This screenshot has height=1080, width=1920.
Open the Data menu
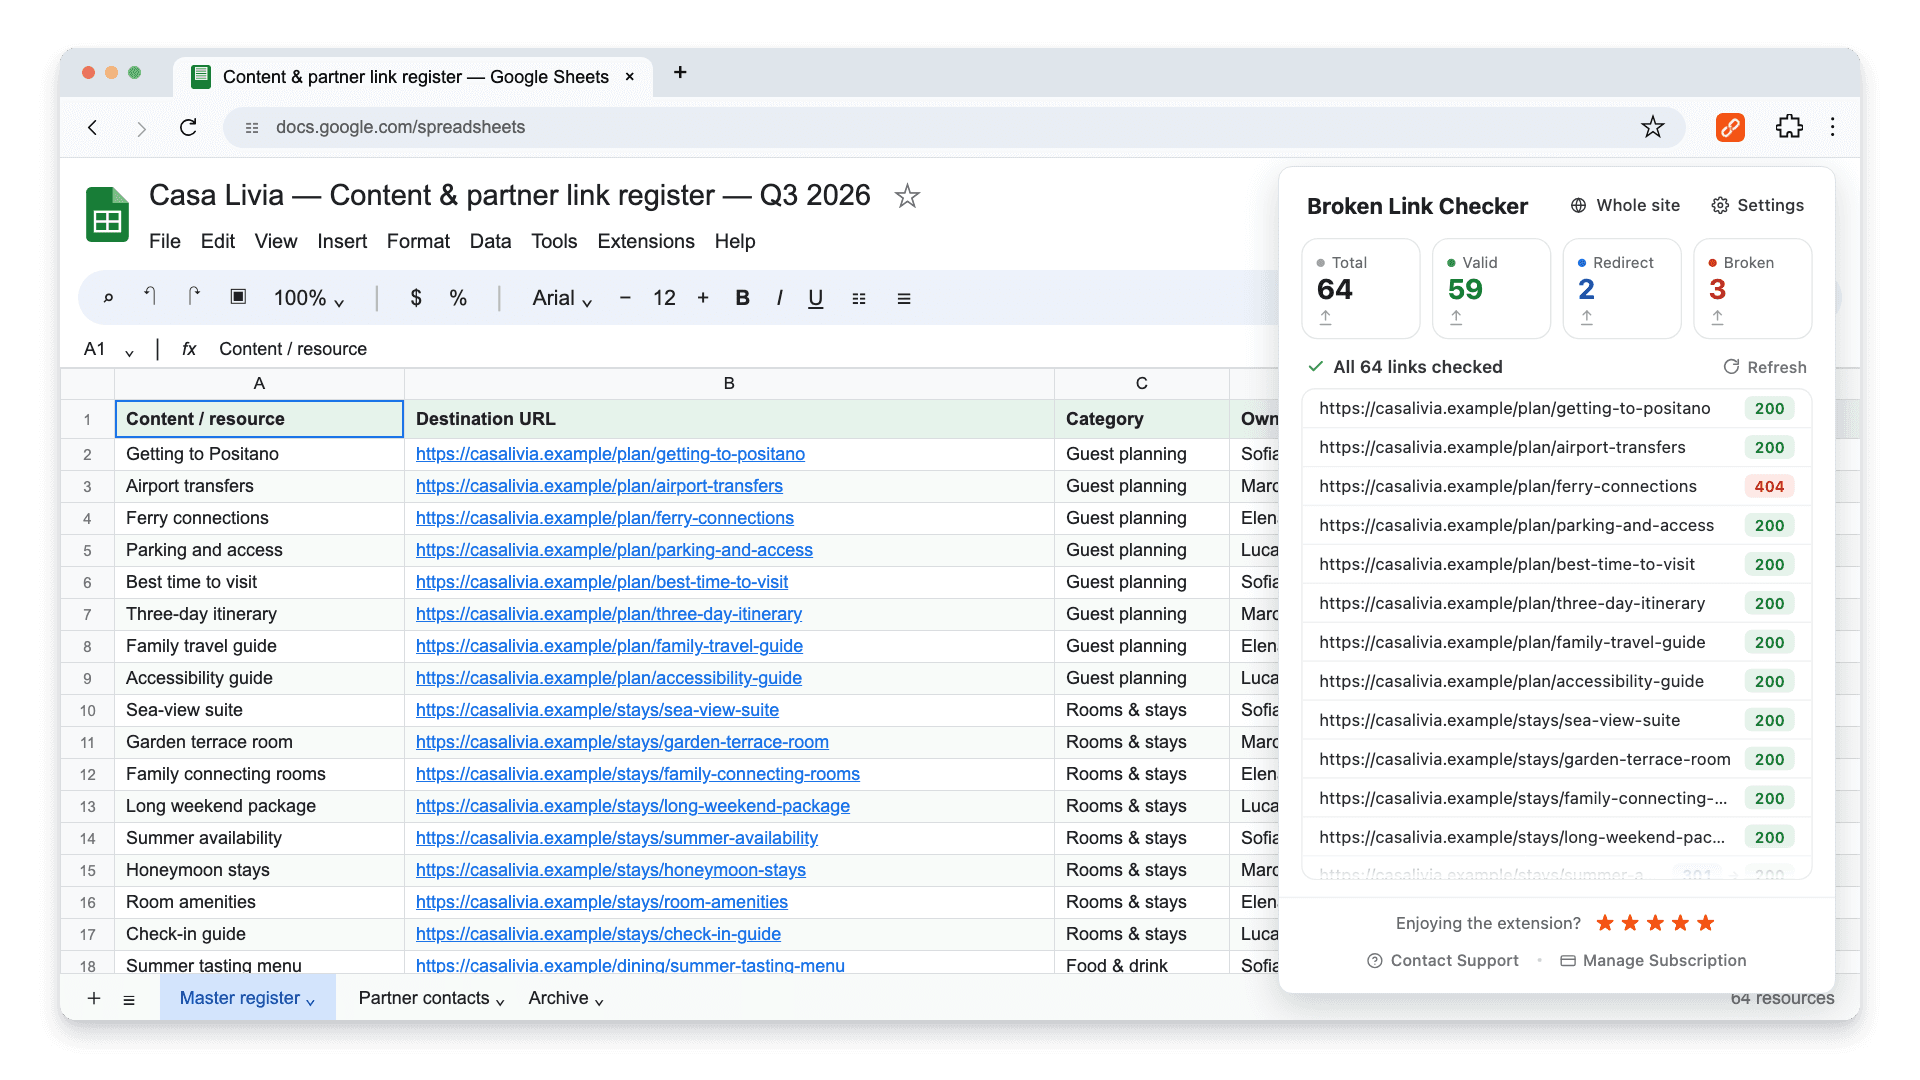(490, 241)
